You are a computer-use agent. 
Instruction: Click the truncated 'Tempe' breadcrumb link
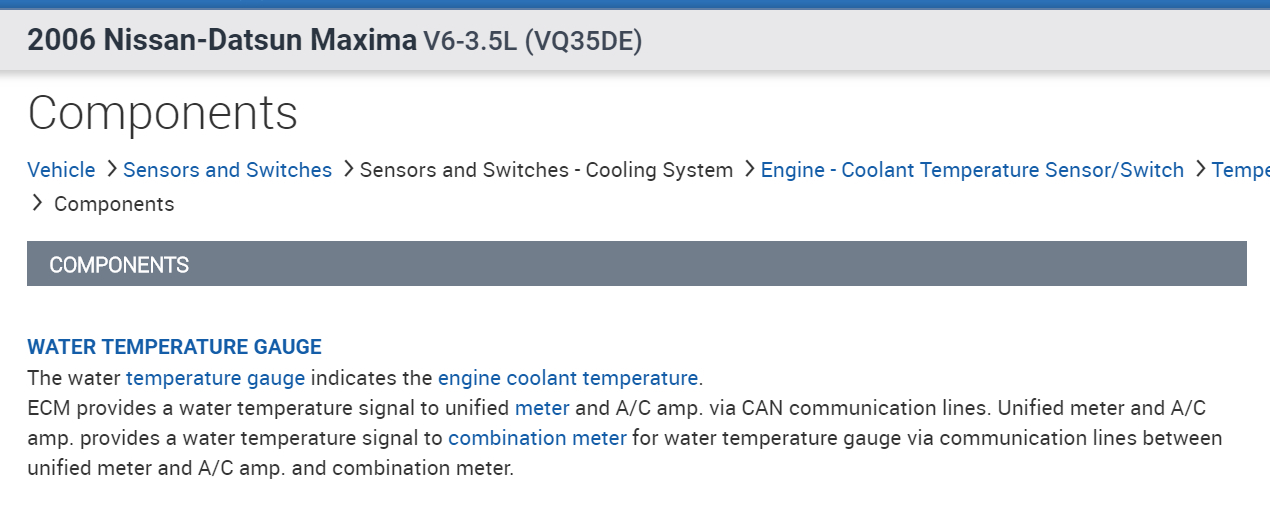point(1240,170)
